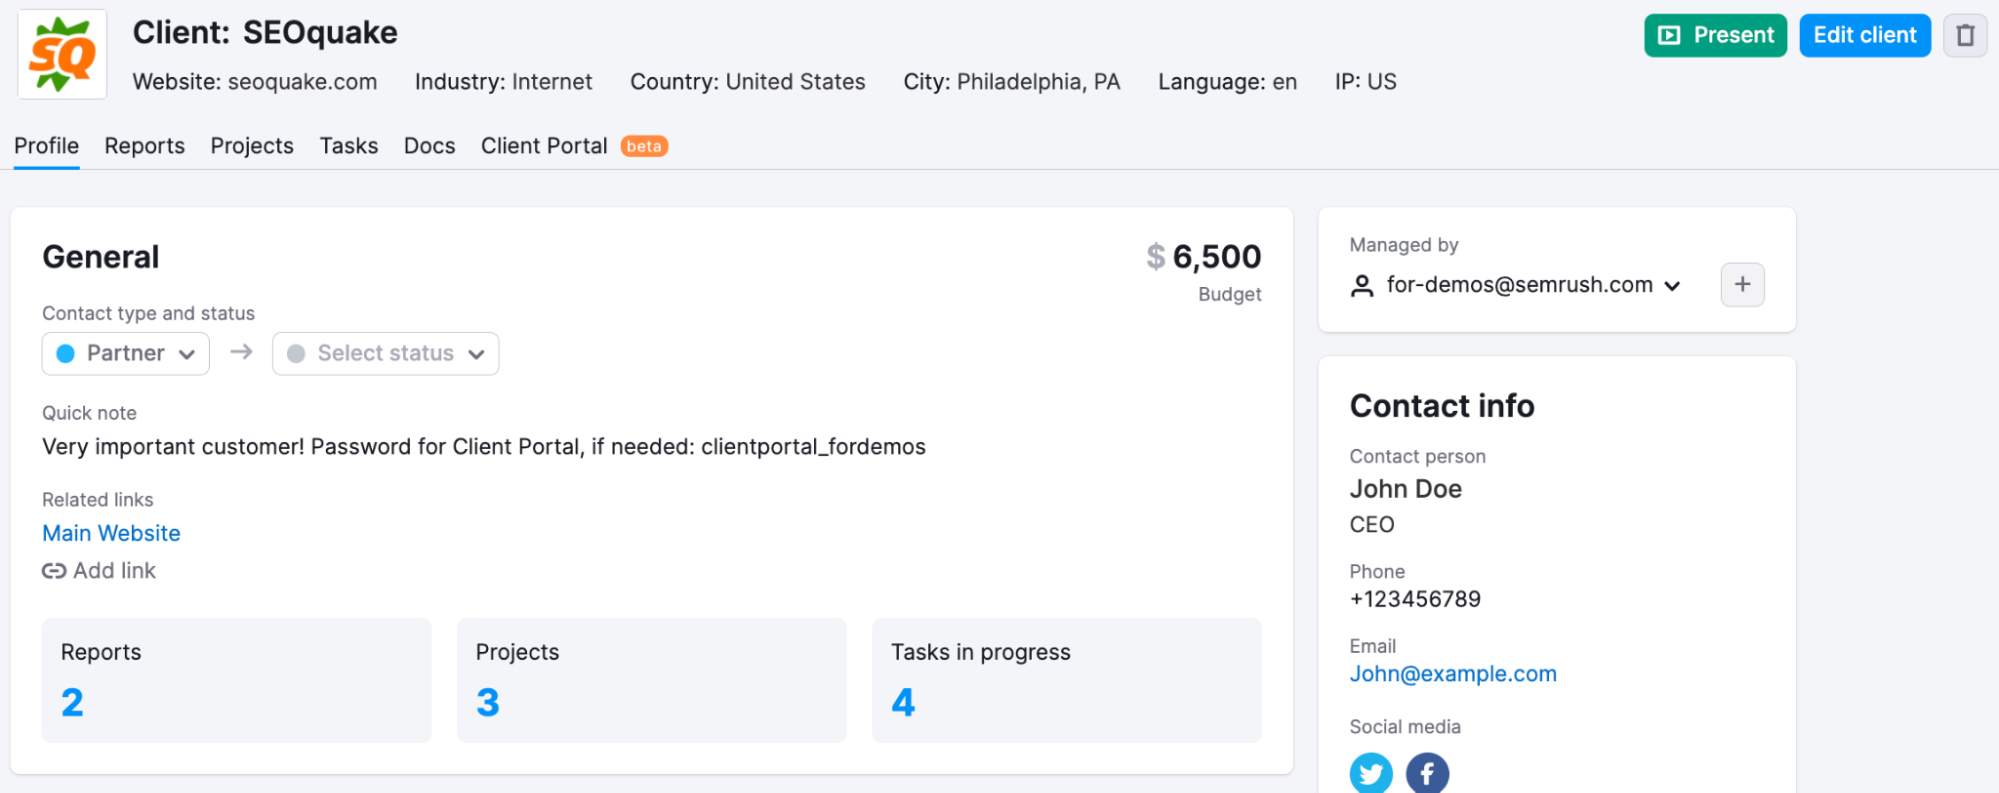
Task: Click the phone number +123456789
Action: pyautogui.click(x=1415, y=599)
